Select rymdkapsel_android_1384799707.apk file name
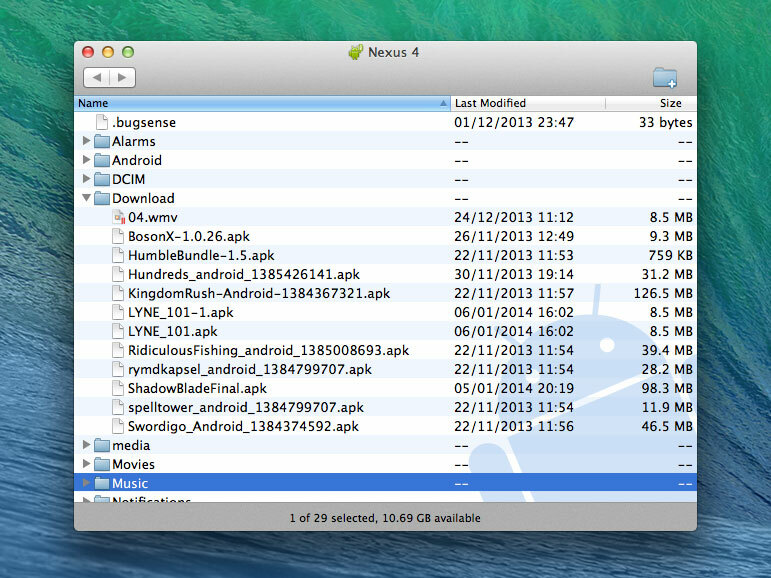 click(x=250, y=369)
